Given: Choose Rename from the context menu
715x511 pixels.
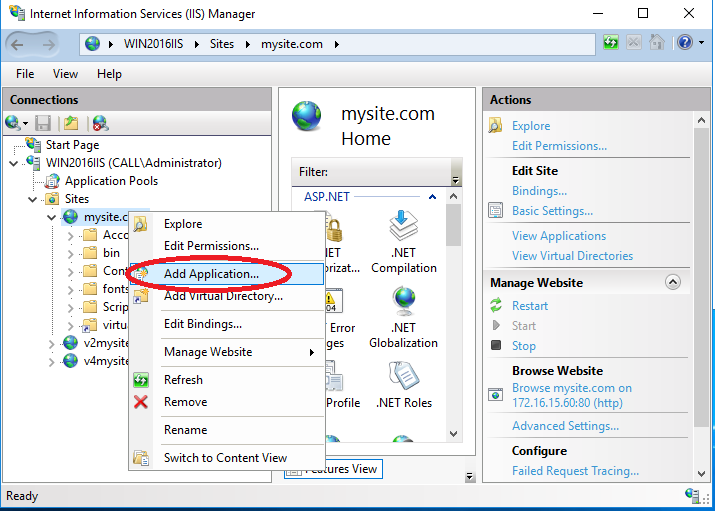Looking at the screenshot, I should pyautogui.click(x=227, y=430).
